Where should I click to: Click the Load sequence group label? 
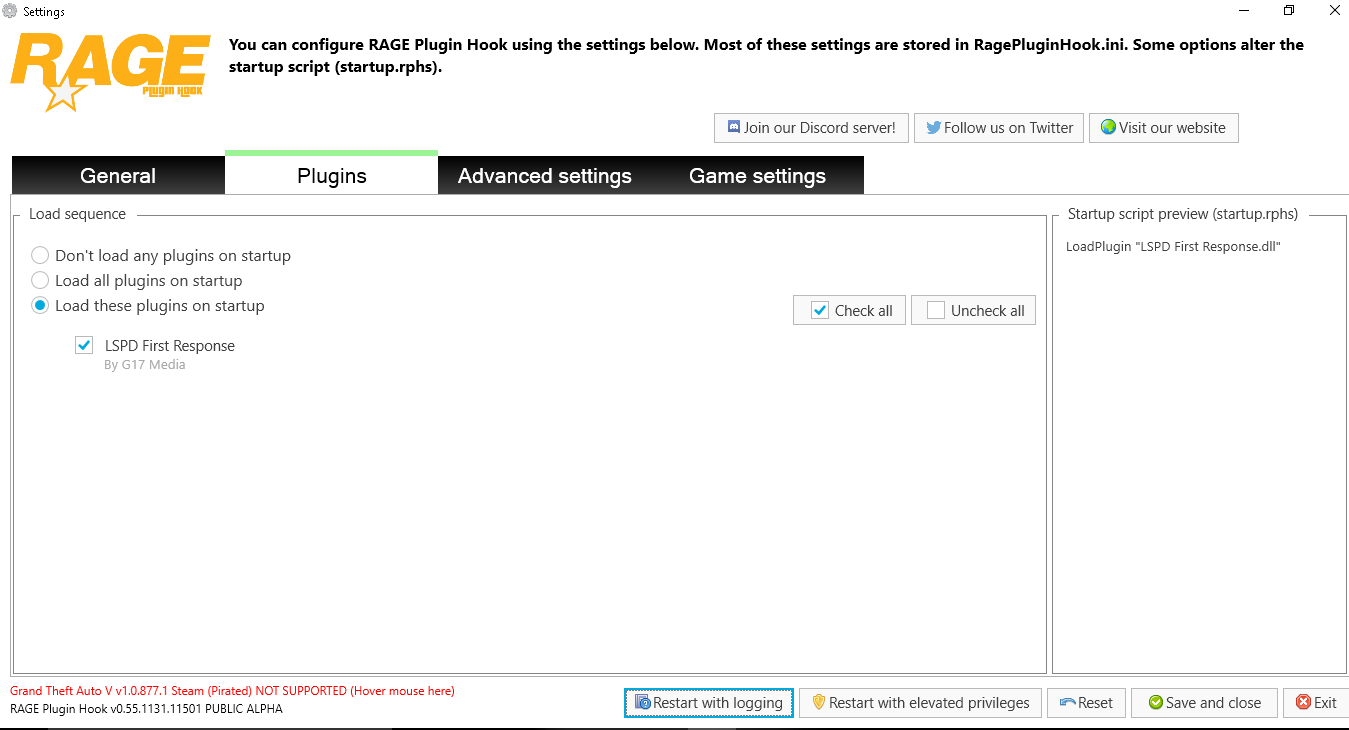pos(78,214)
